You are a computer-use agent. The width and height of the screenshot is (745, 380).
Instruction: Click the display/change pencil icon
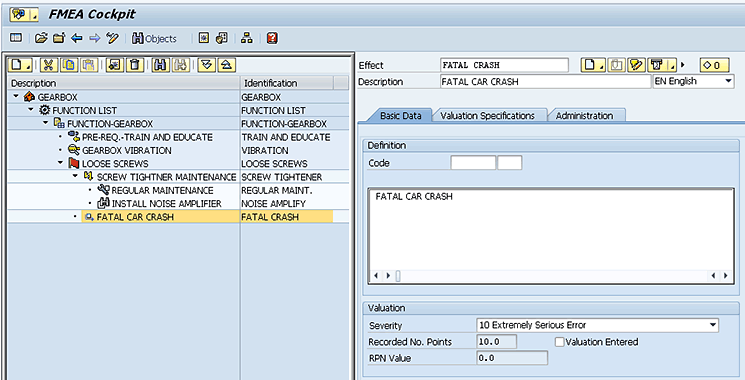point(112,38)
